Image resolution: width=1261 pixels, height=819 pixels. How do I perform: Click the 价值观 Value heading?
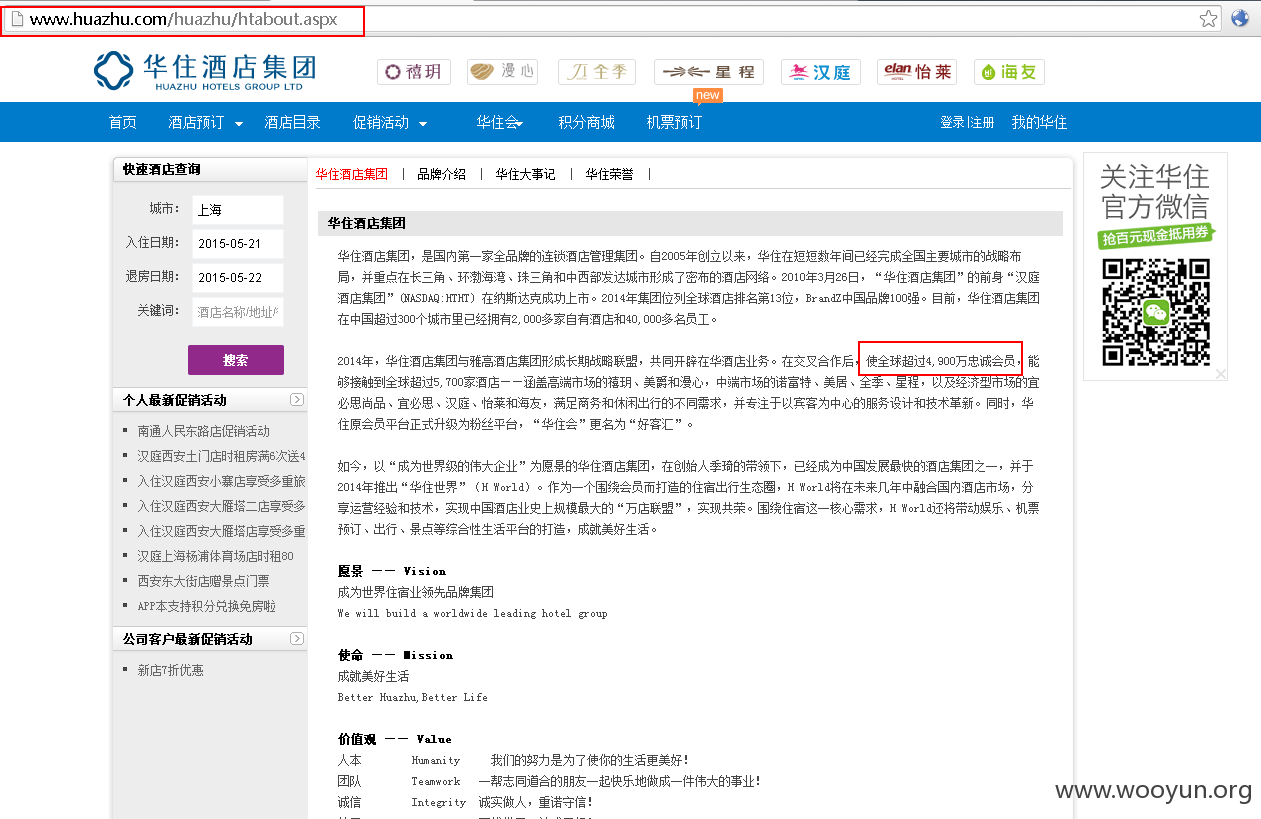pyautogui.click(x=394, y=739)
